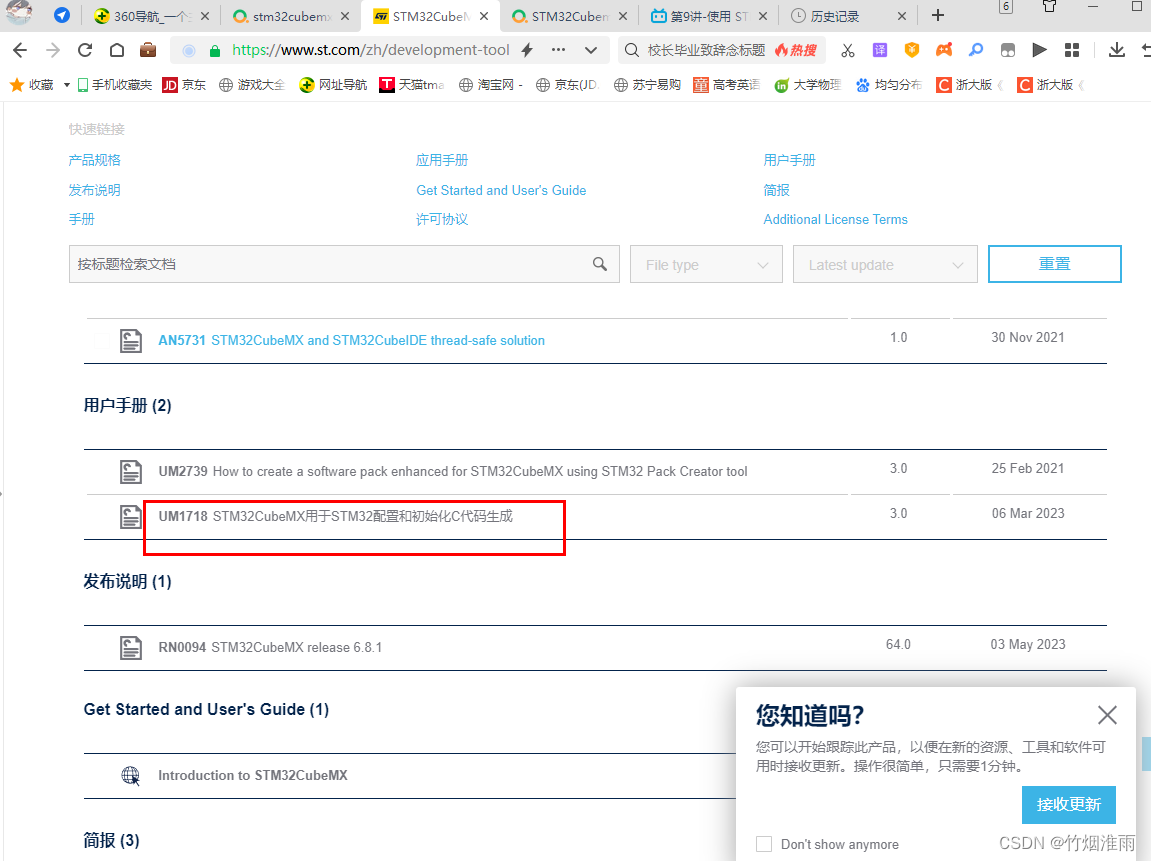Select the AN5731 row checkbox
Screen dimensions: 1151x861
102,341
